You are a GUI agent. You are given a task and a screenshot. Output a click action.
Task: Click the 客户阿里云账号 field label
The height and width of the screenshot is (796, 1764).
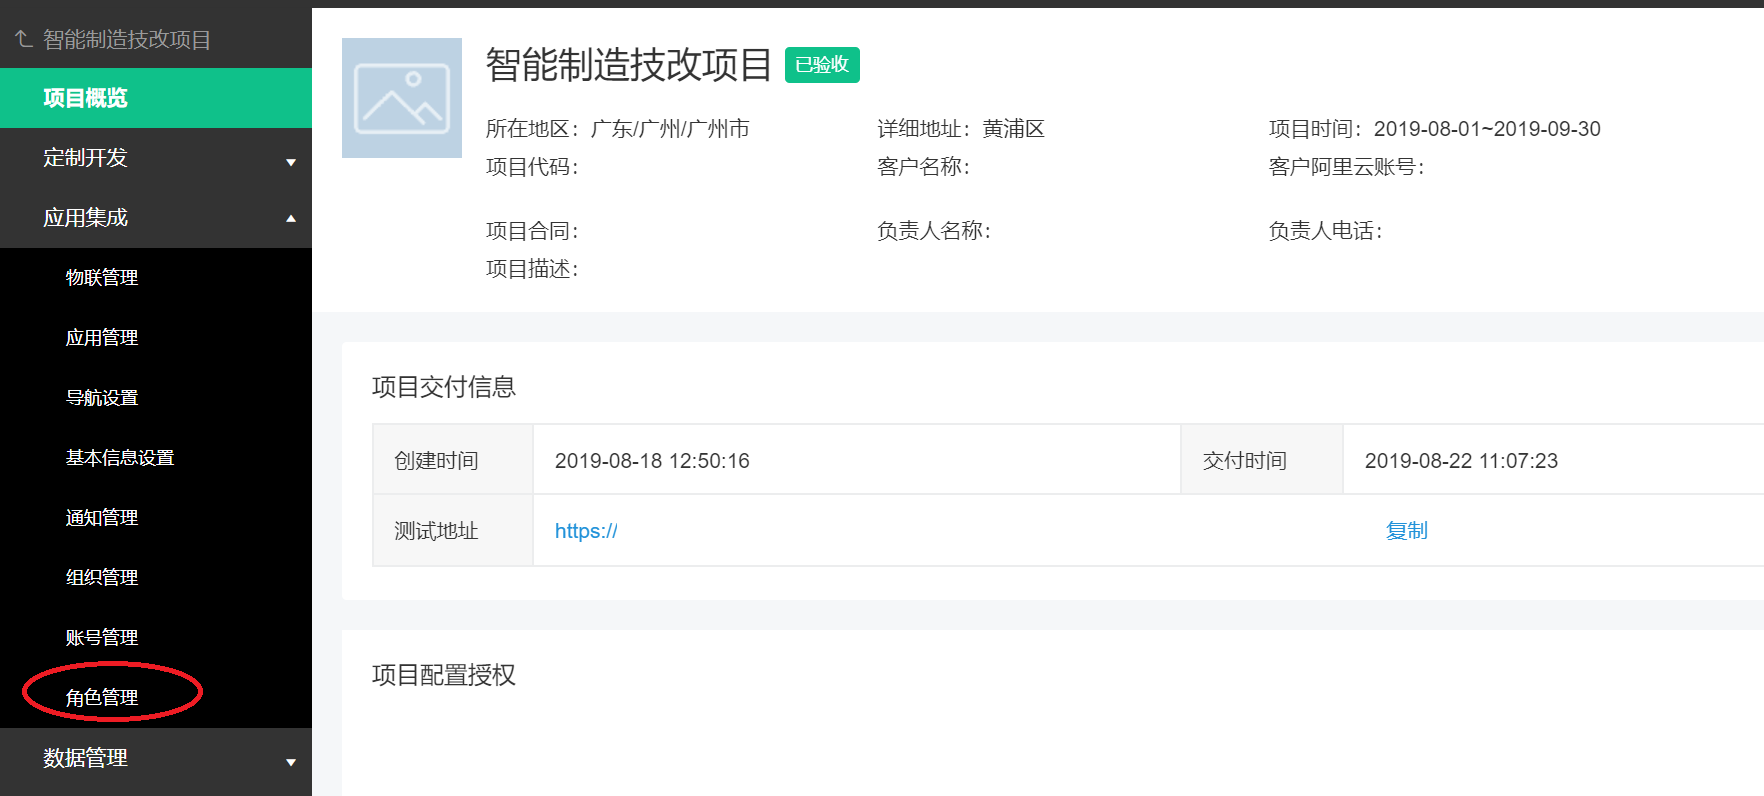click(1347, 167)
